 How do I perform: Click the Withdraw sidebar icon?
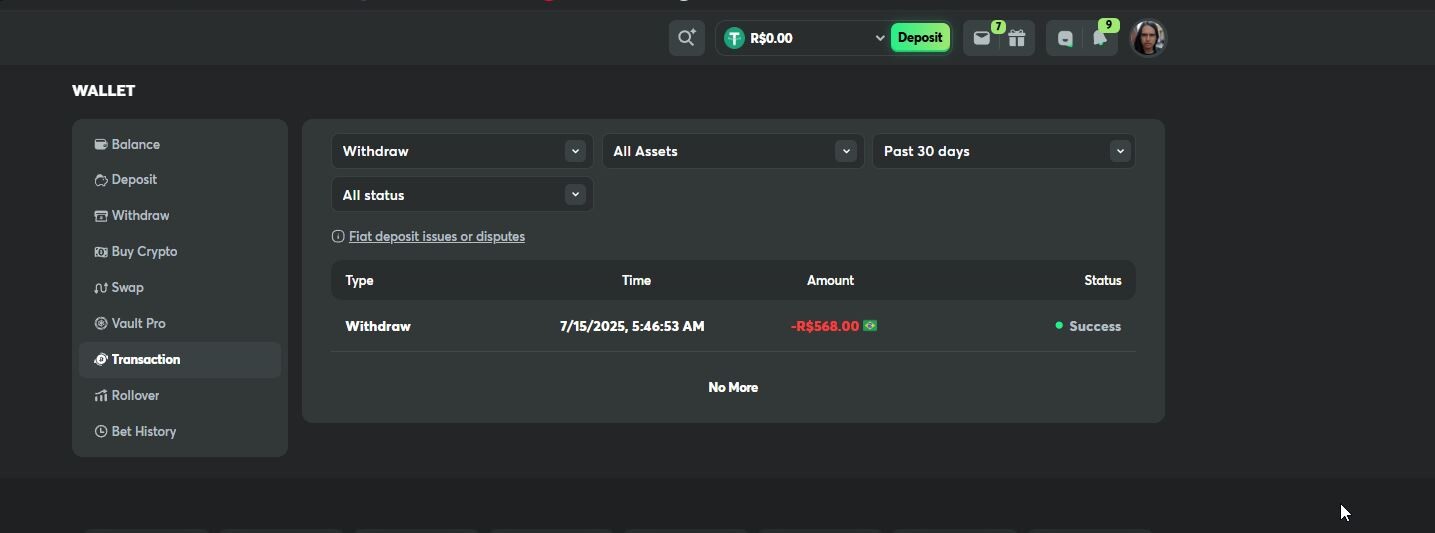pyautogui.click(x=101, y=216)
